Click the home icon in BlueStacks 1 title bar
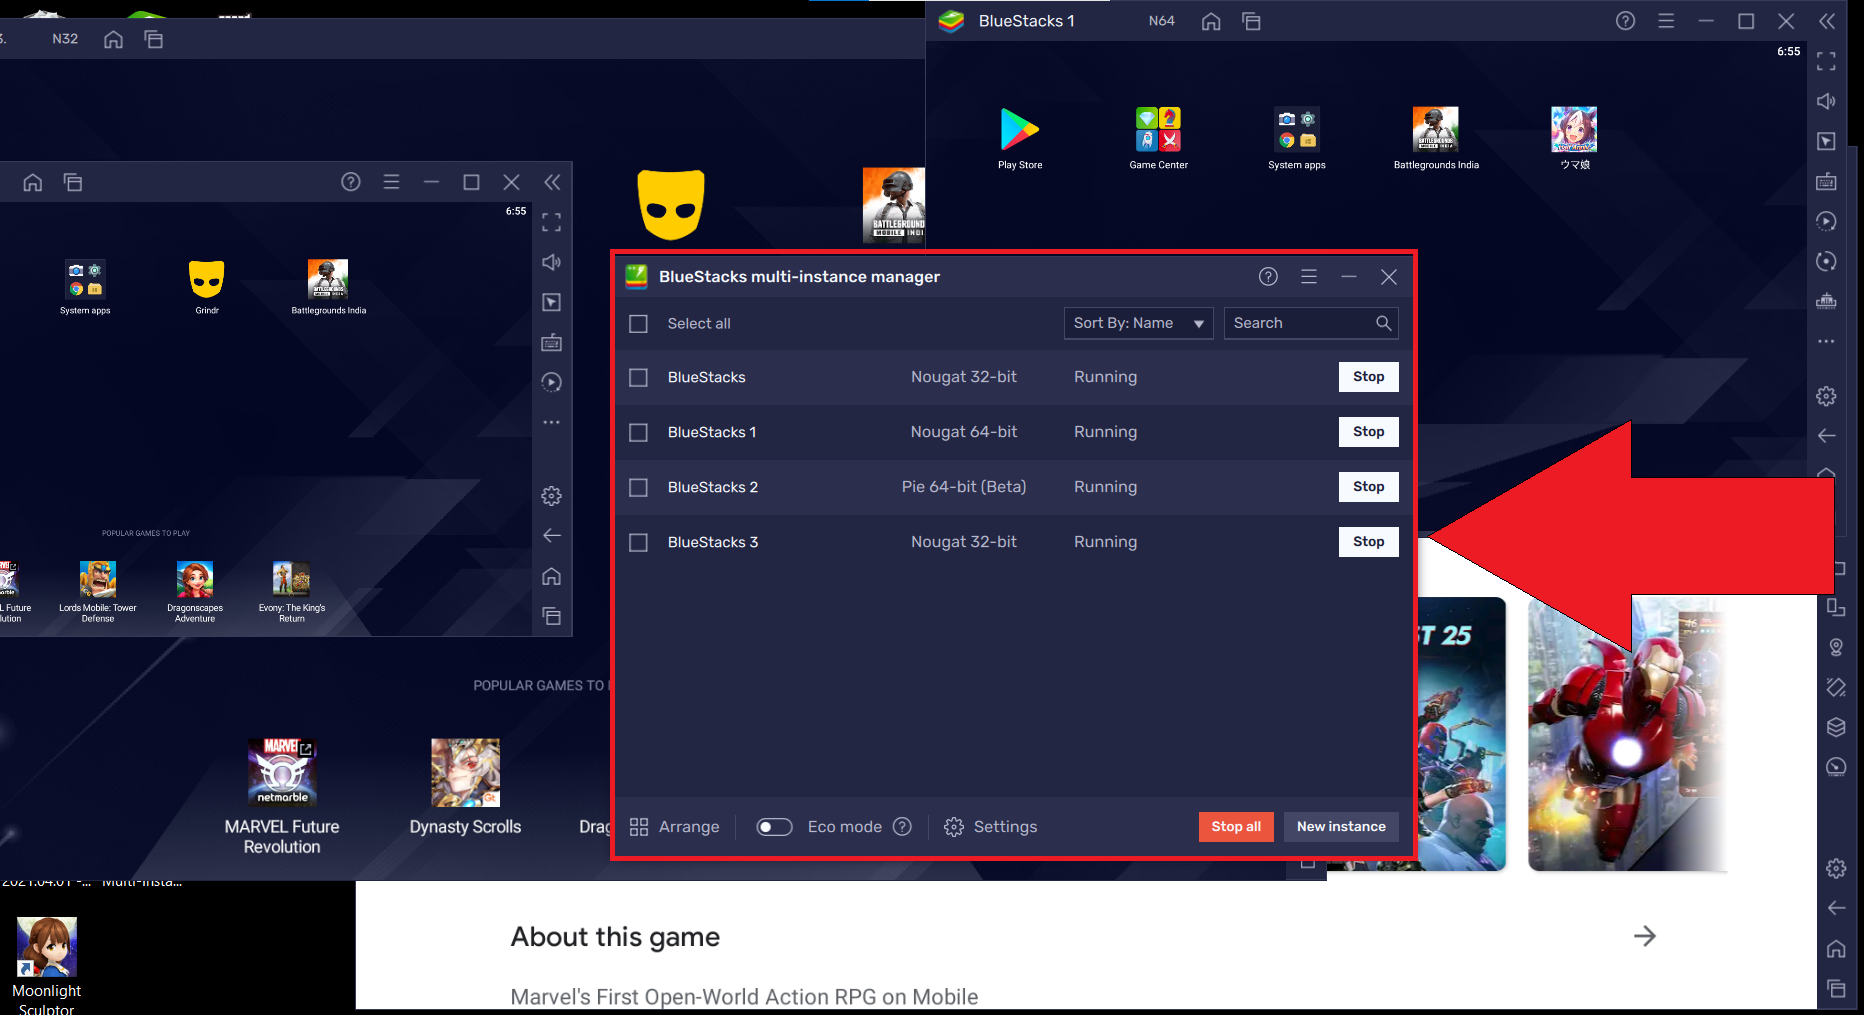Screen dimensions: 1864x1015 tap(1211, 21)
